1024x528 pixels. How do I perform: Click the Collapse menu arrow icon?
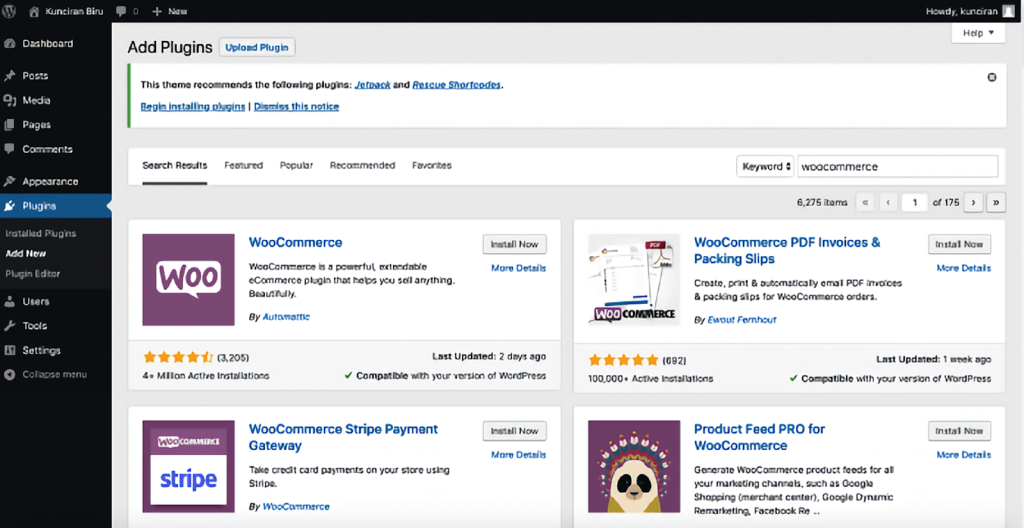(9, 374)
